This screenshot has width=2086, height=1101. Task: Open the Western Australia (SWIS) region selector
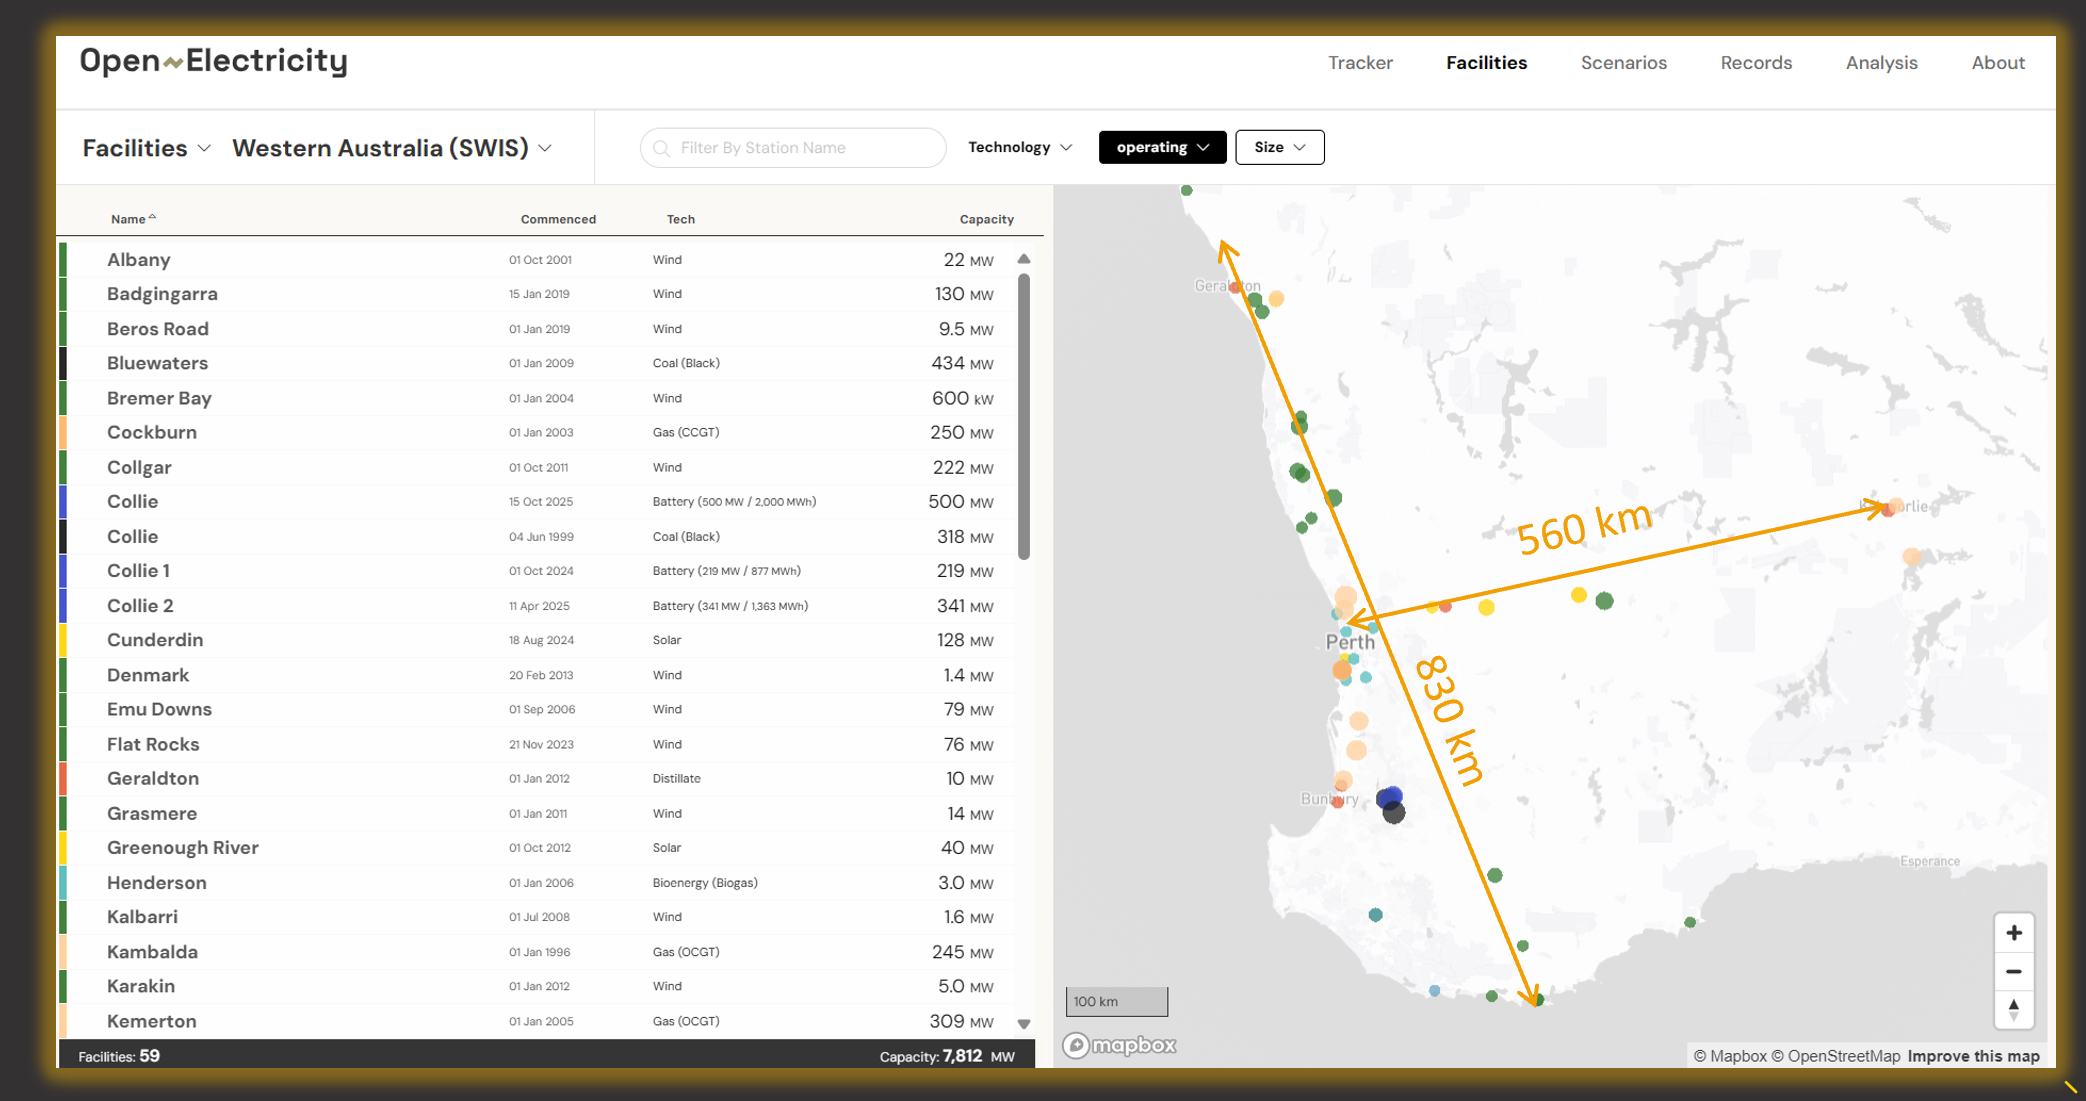(x=392, y=148)
